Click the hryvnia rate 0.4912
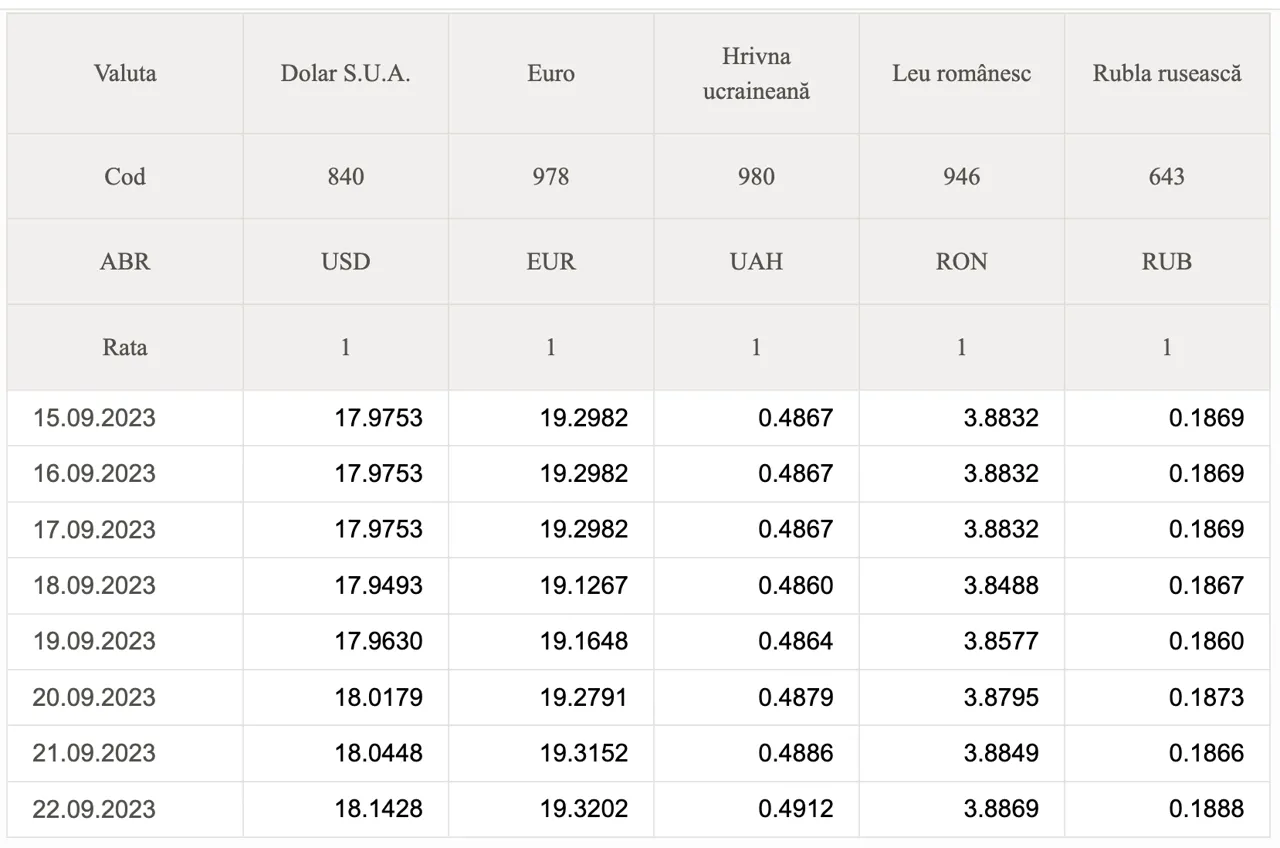This screenshot has width=1280, height=848. 795,809
